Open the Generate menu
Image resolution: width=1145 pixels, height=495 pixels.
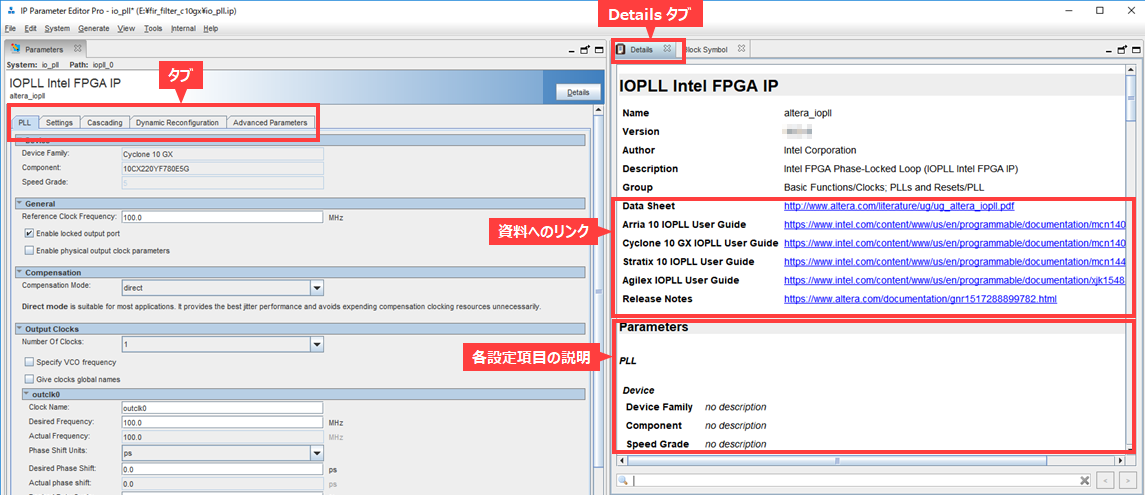[93, 28]
